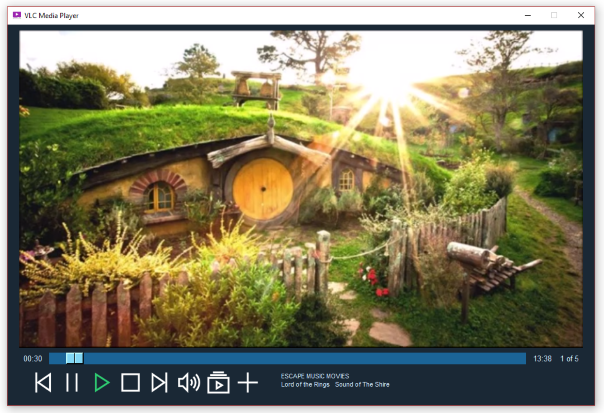Stop playback with the square icon

pos(131,383)
